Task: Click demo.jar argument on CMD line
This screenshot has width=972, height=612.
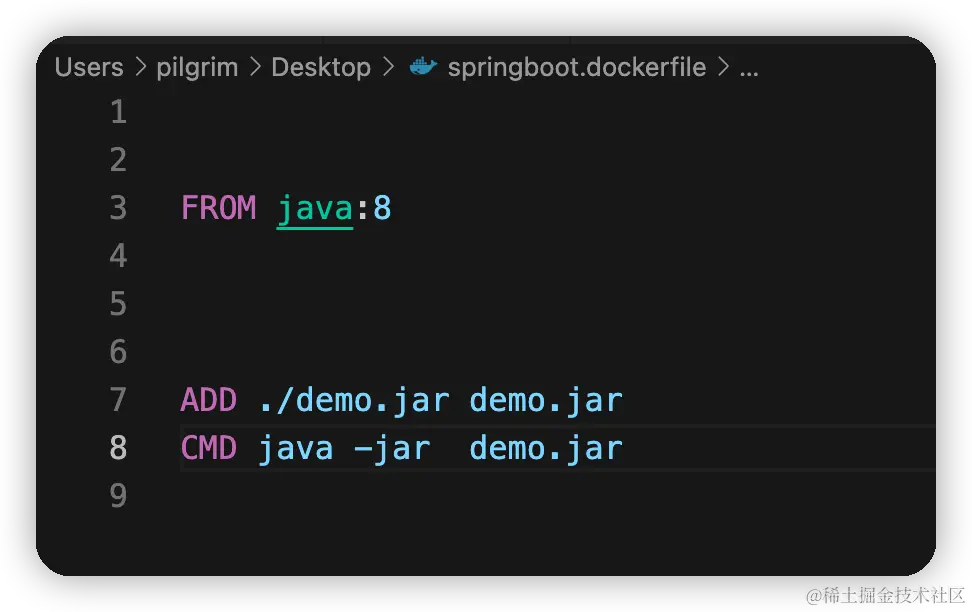Action: point(546,450)
